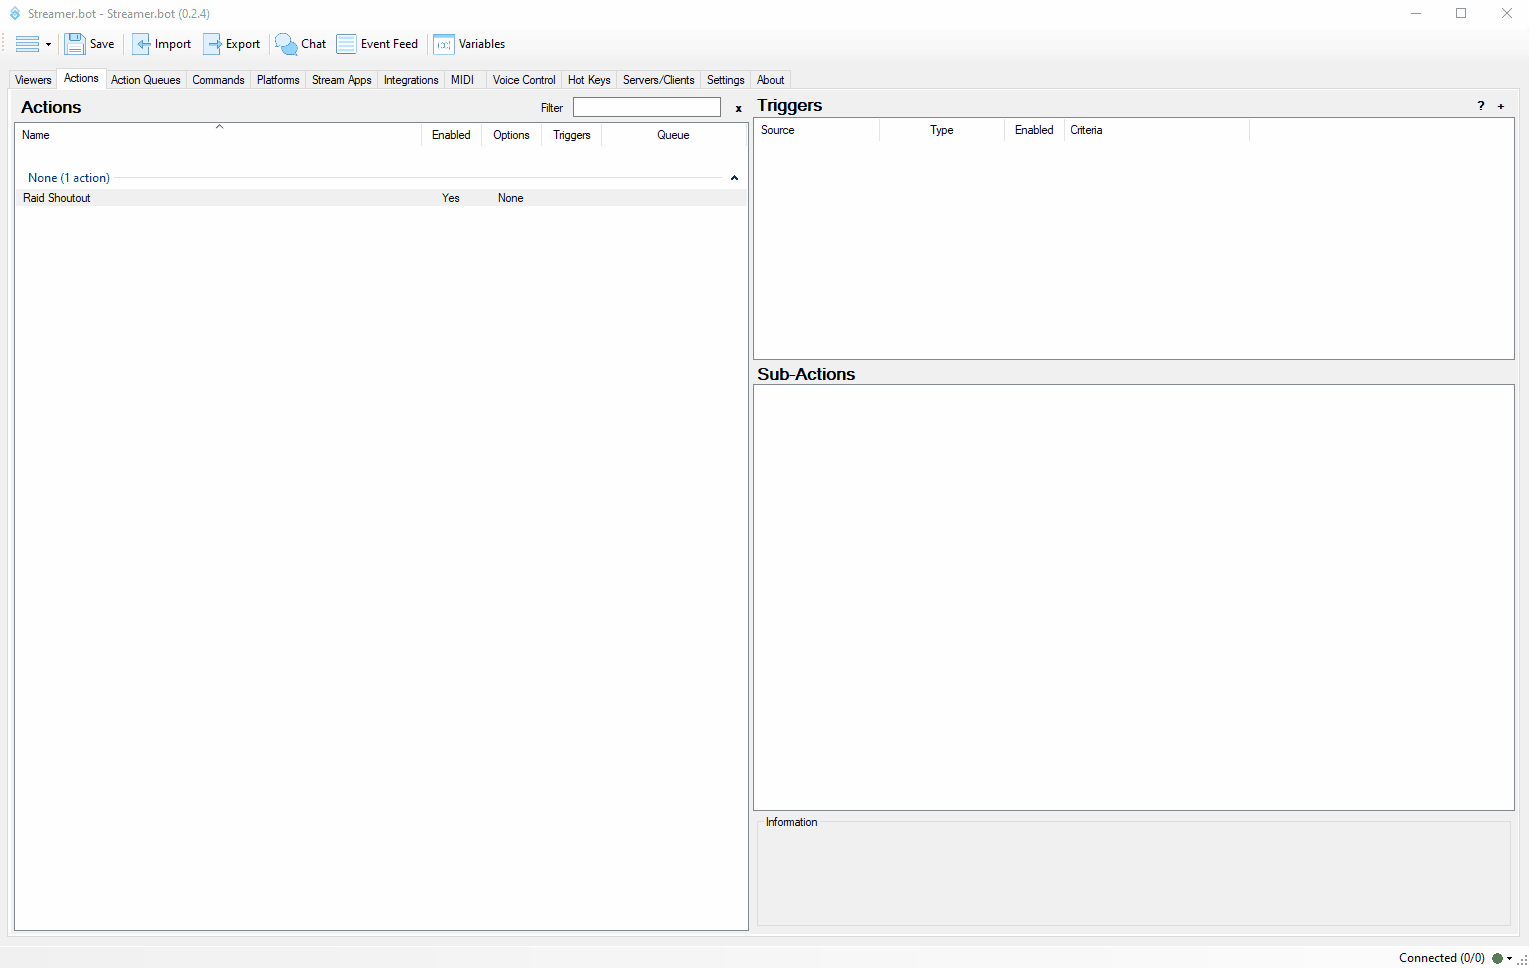This screenshot has width=1529, height=968.
Task: Open the connection status dropdown arrow
Action: click(x=1509, y=958)
